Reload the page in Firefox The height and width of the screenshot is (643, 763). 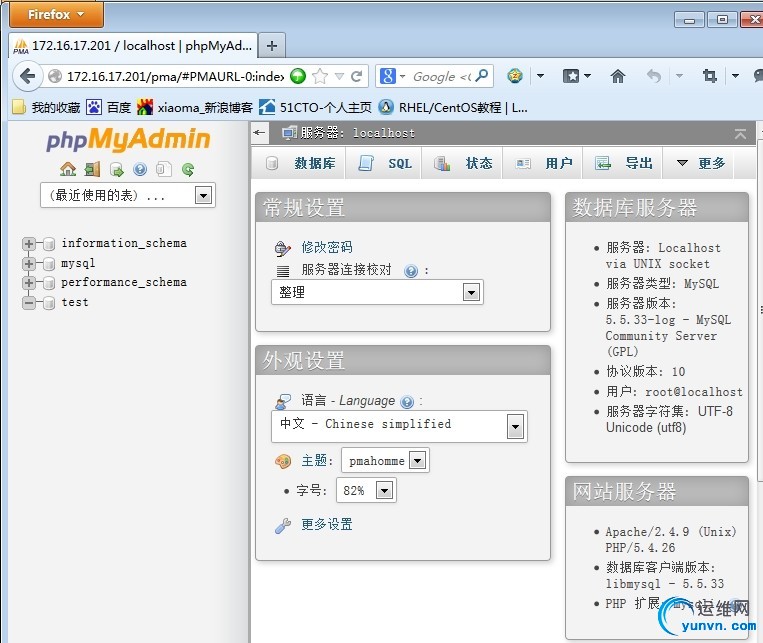point(357,76)
